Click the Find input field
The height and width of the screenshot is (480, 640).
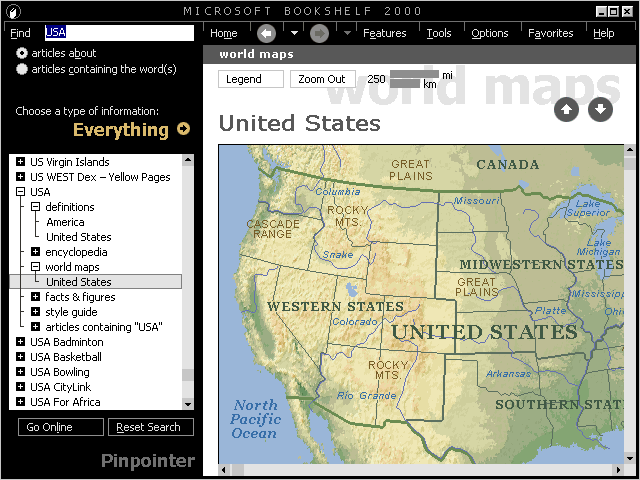119,33
